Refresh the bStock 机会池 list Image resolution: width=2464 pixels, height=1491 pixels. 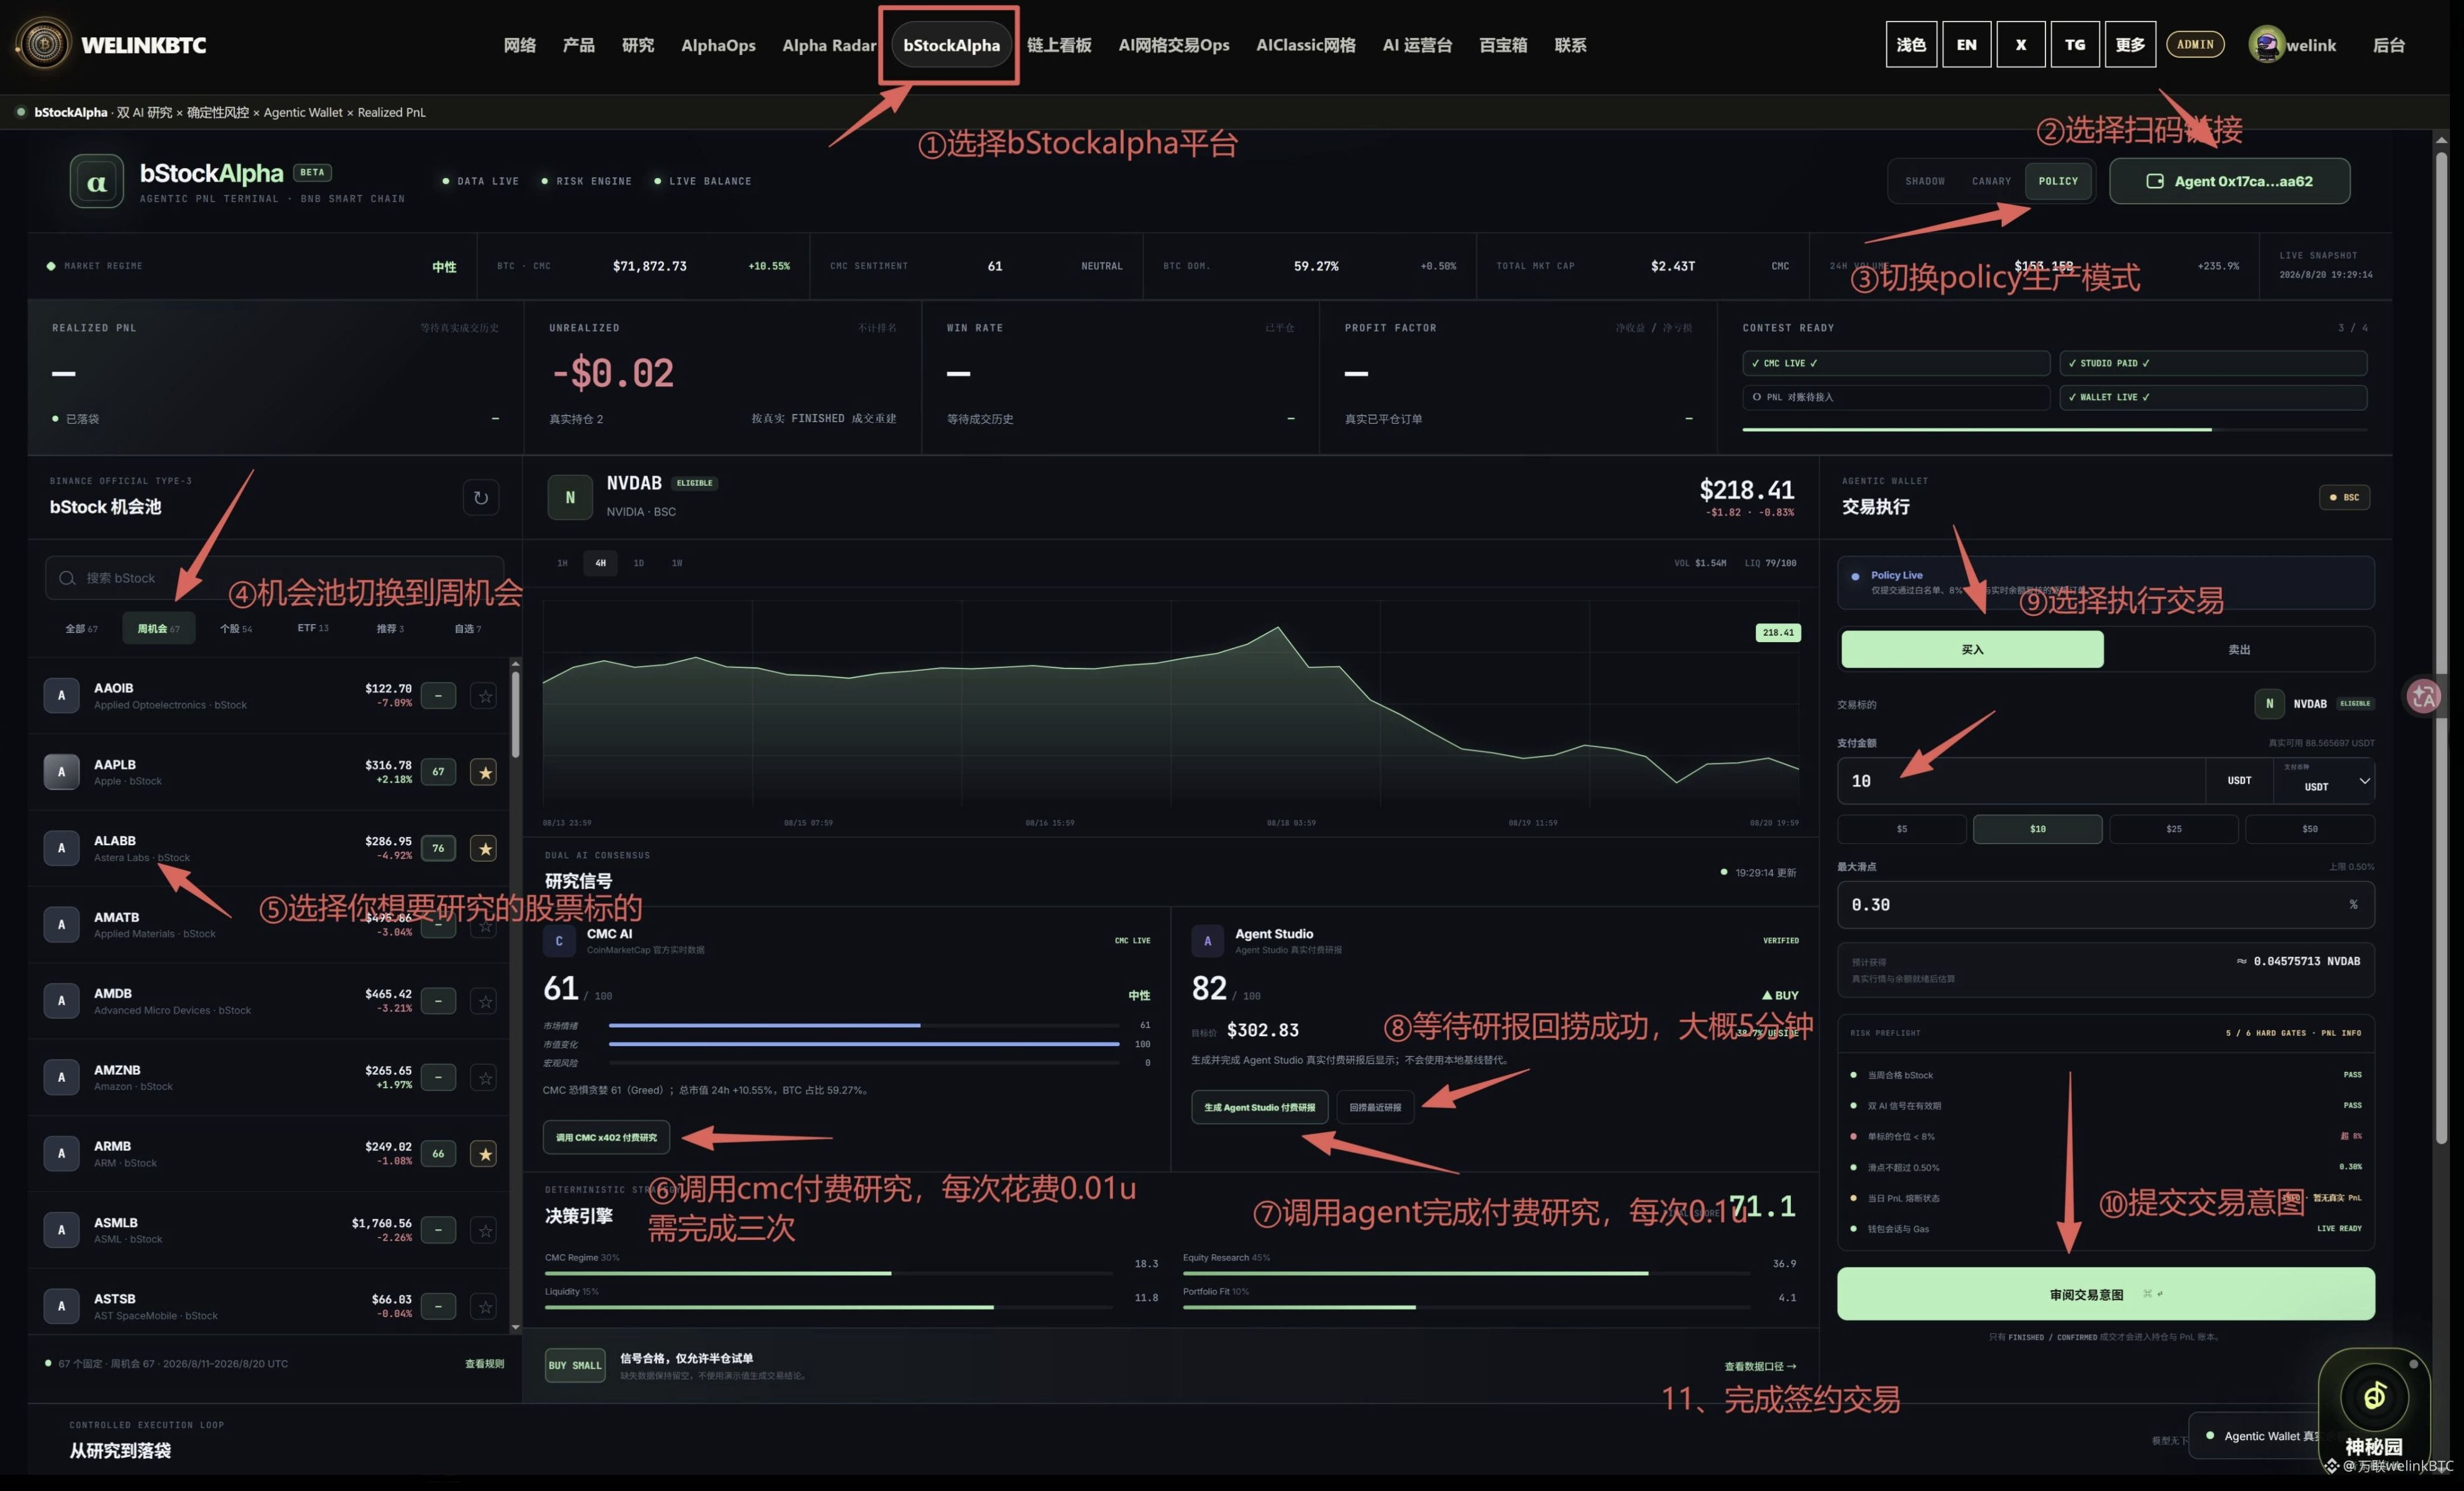pyautogui.click(x=480, y=497)
